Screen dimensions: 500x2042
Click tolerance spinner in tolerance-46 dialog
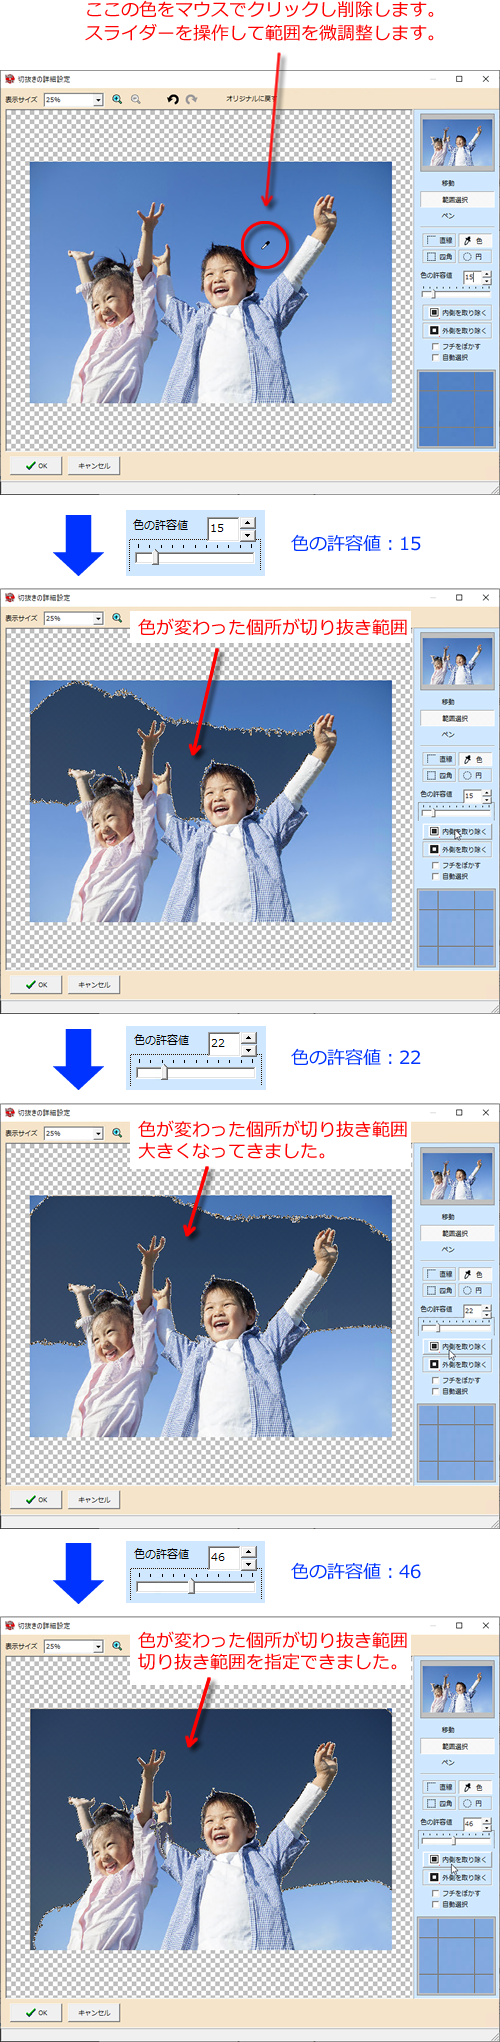[x=487, y=1824]
